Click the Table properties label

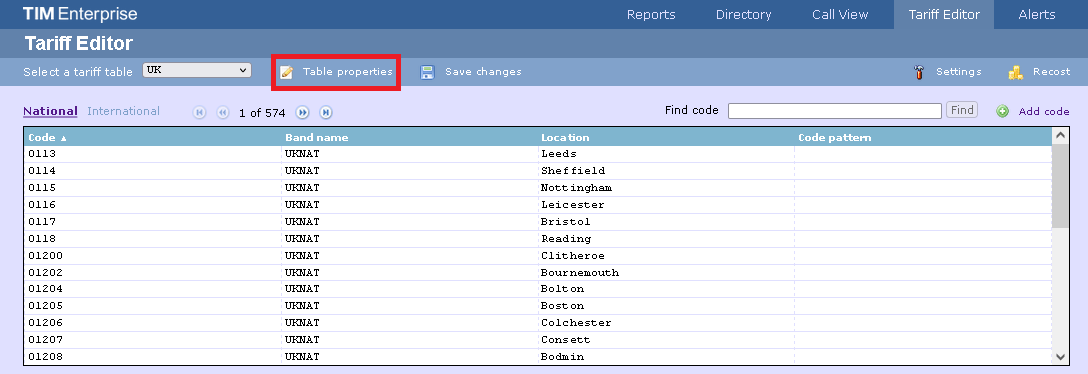point(348,72)
